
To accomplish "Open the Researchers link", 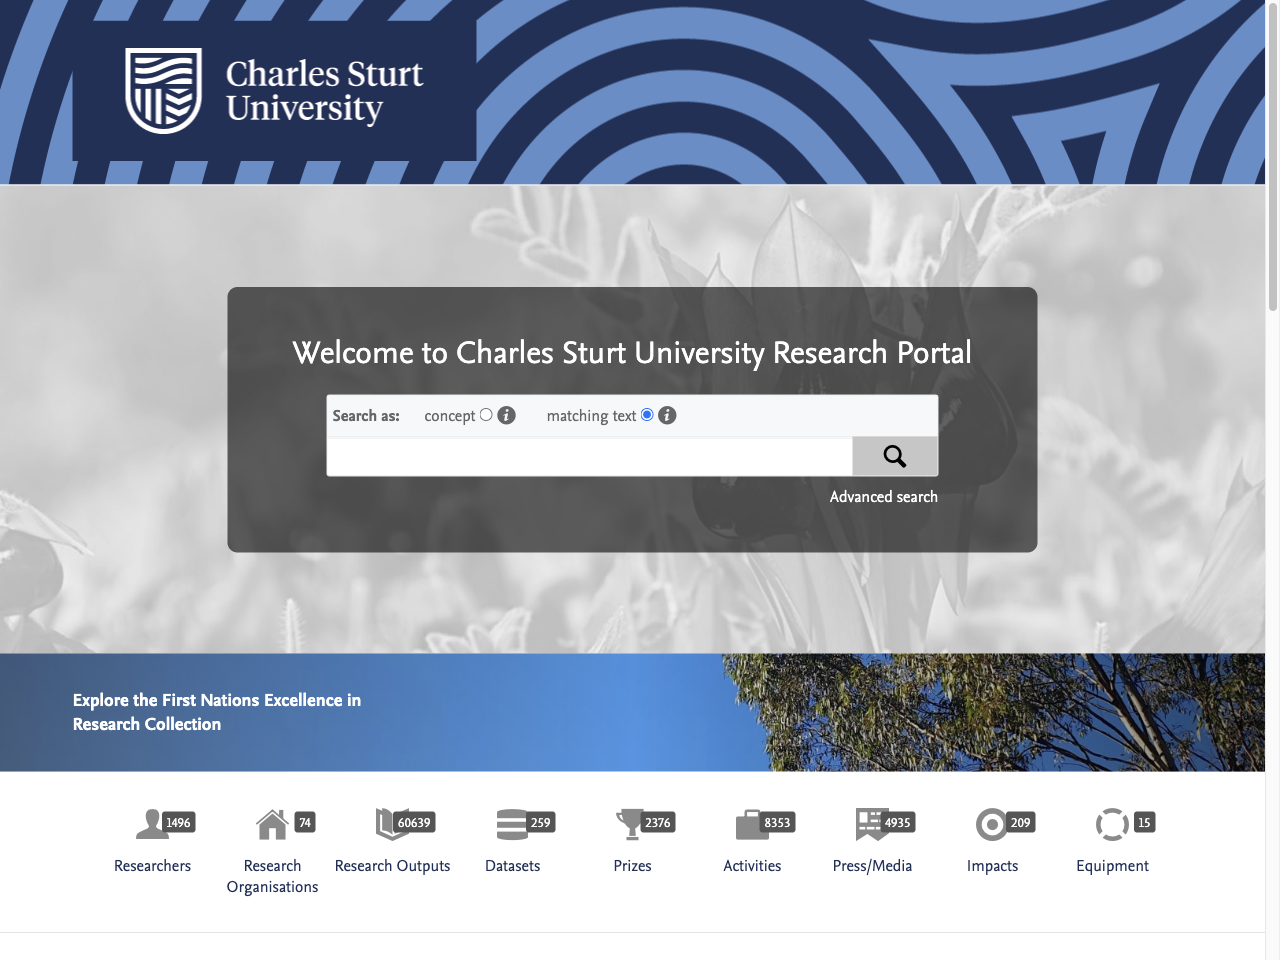I will (152, 866).
